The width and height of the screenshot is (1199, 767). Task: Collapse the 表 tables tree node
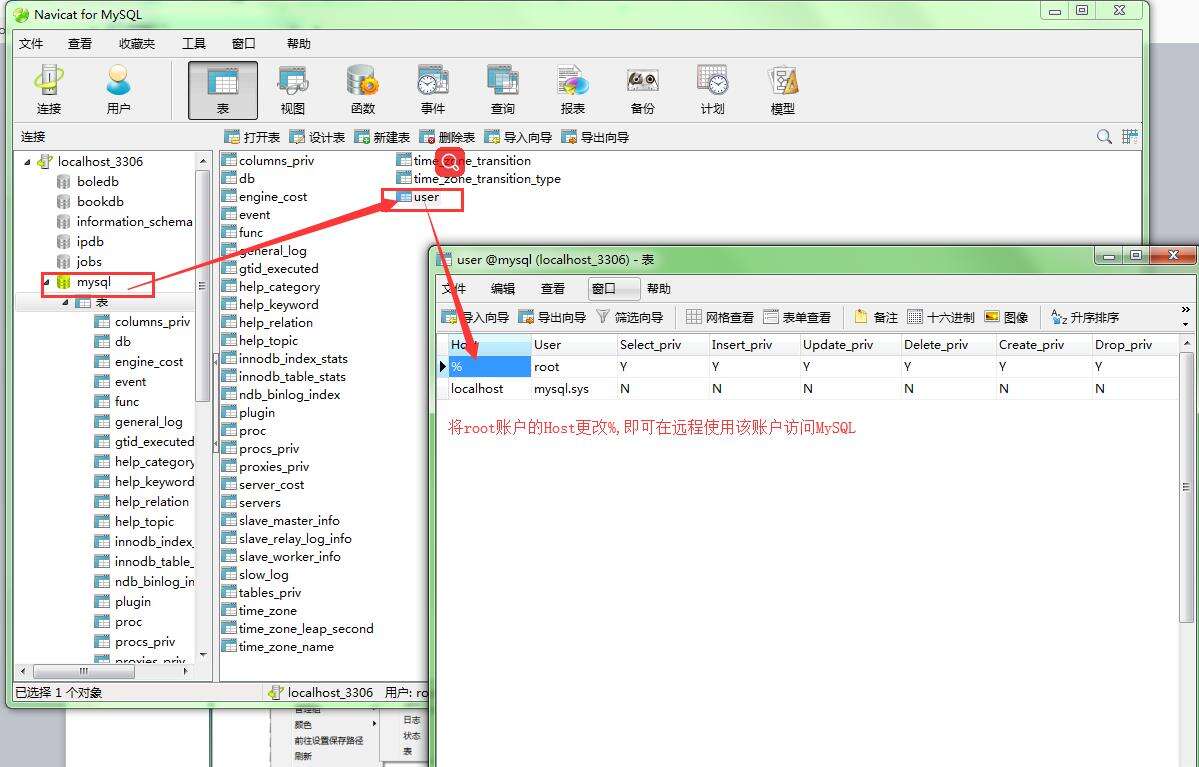pyautogui.click(x=66, y=302)
